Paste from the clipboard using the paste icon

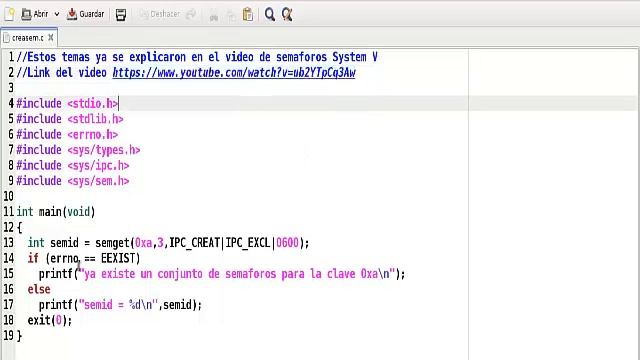(248, 15)
